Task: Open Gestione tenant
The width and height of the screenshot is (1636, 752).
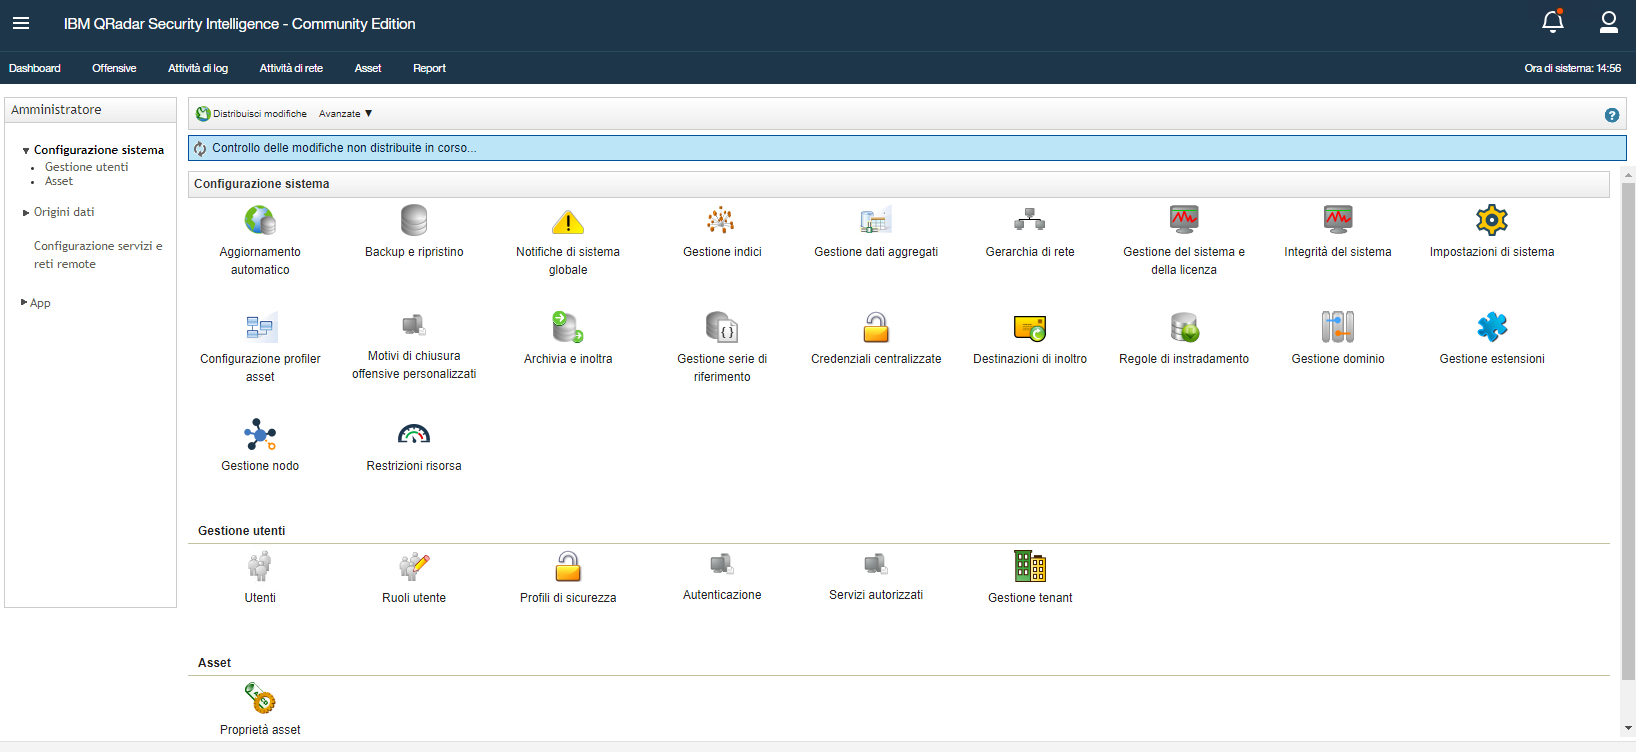Action: (1030, 578)
